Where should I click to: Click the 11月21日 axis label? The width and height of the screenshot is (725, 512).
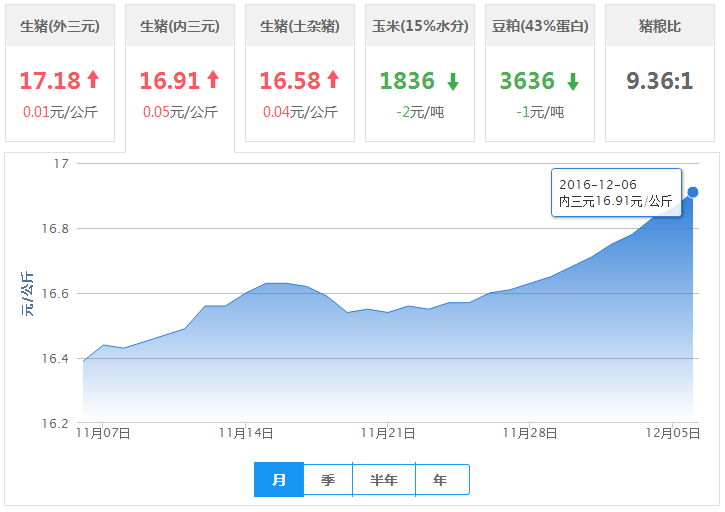point(388,433)
